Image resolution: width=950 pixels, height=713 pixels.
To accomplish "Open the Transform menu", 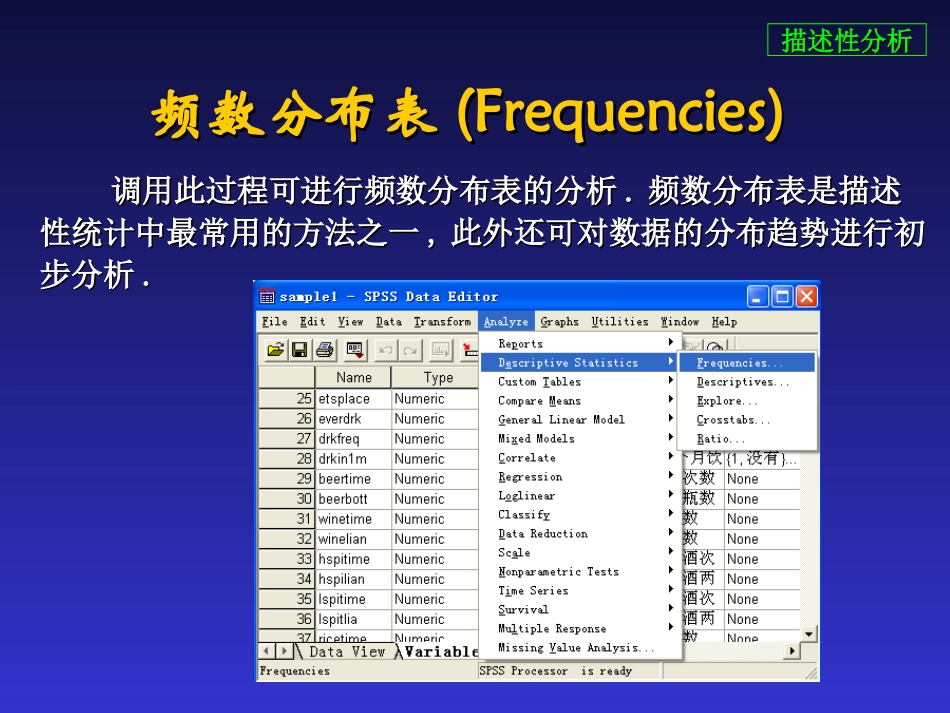I will point(442,322).
